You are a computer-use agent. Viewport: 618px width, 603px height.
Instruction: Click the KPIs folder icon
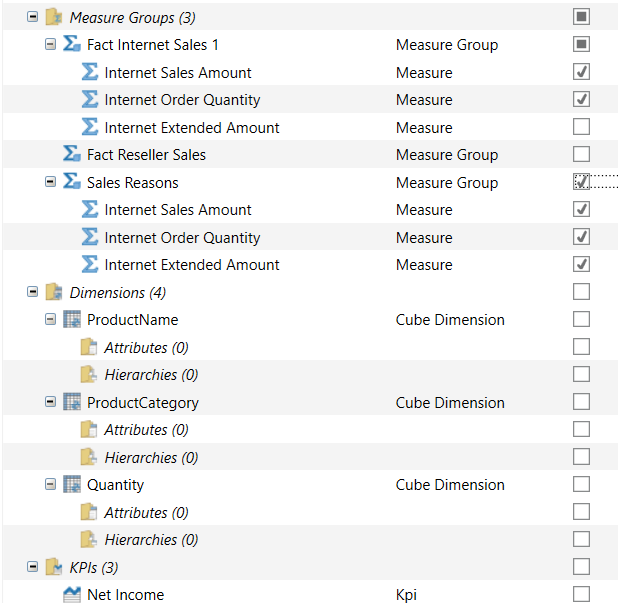(53, 567)
